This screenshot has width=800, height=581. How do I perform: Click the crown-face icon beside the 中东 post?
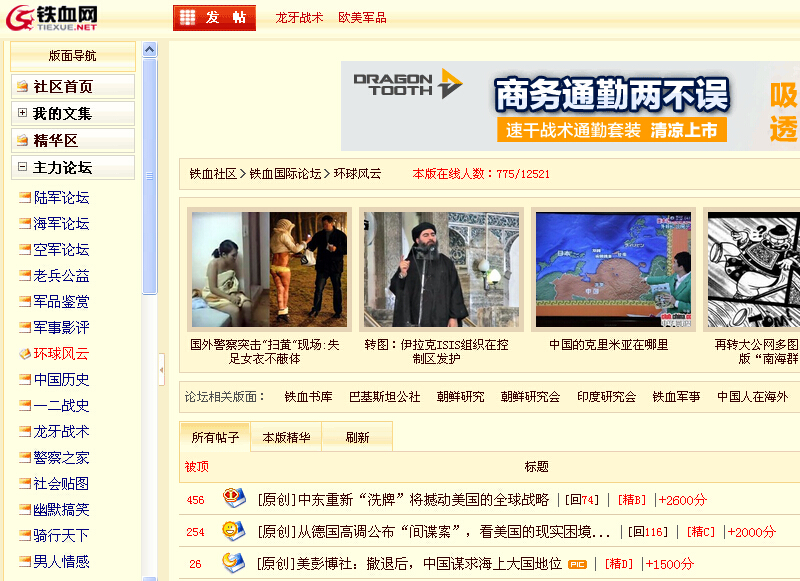pos(233,498)
